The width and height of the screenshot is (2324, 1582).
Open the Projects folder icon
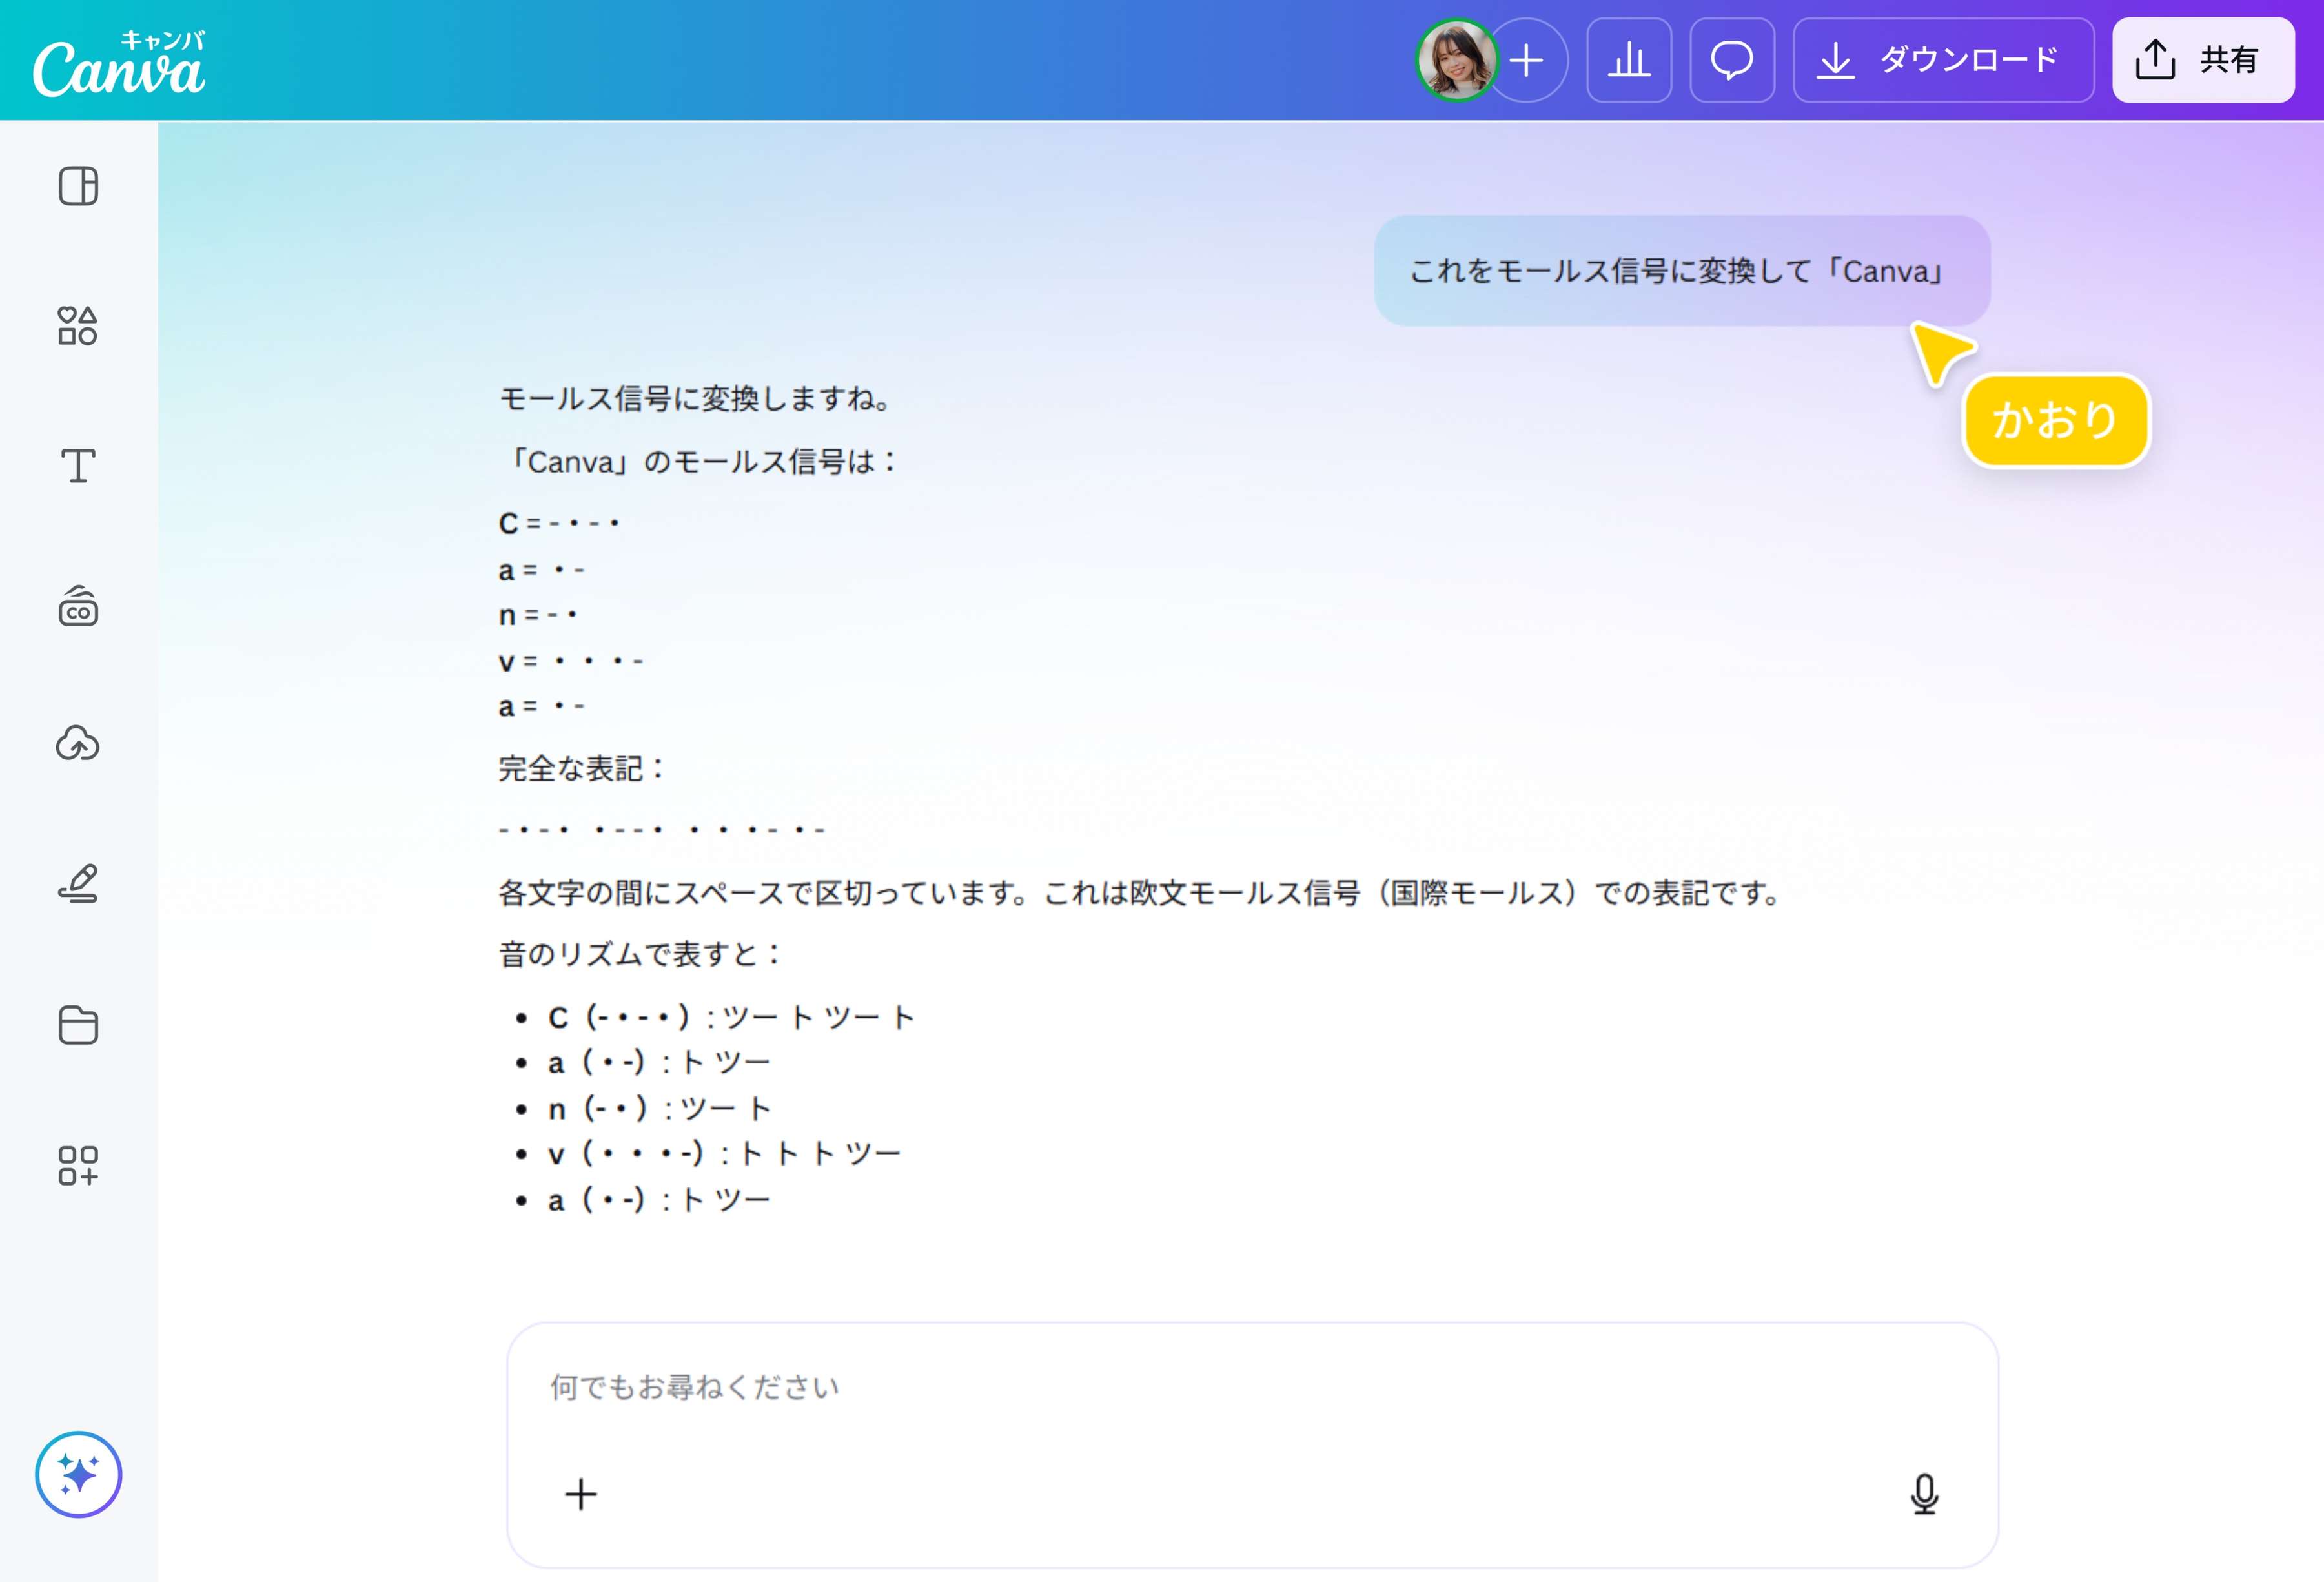[x=78, y=1025]
